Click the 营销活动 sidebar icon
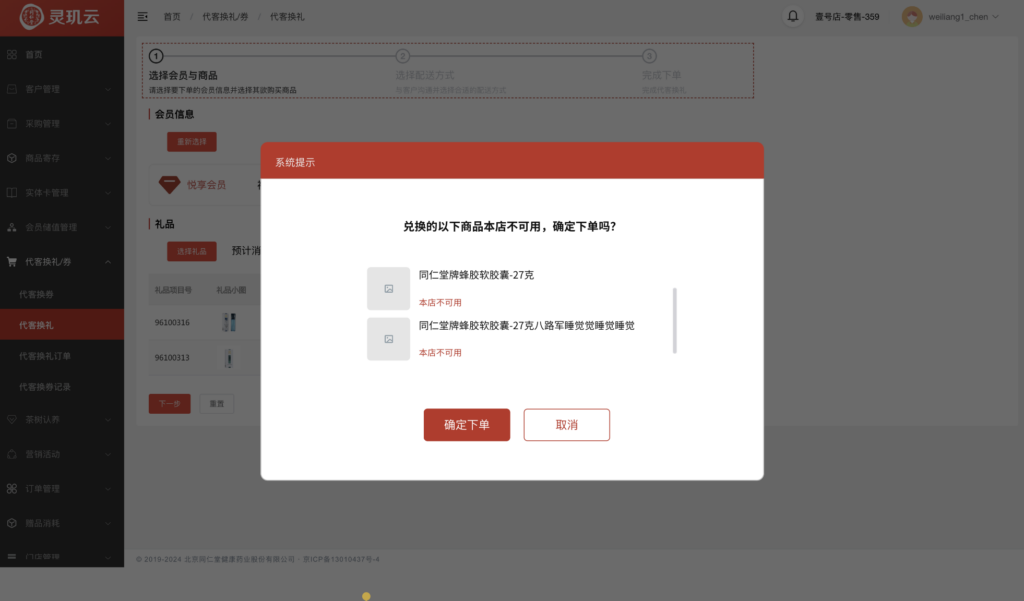The width and height of the screenshot is (1024, 601). pyautogui.click(x=12, y=454)
